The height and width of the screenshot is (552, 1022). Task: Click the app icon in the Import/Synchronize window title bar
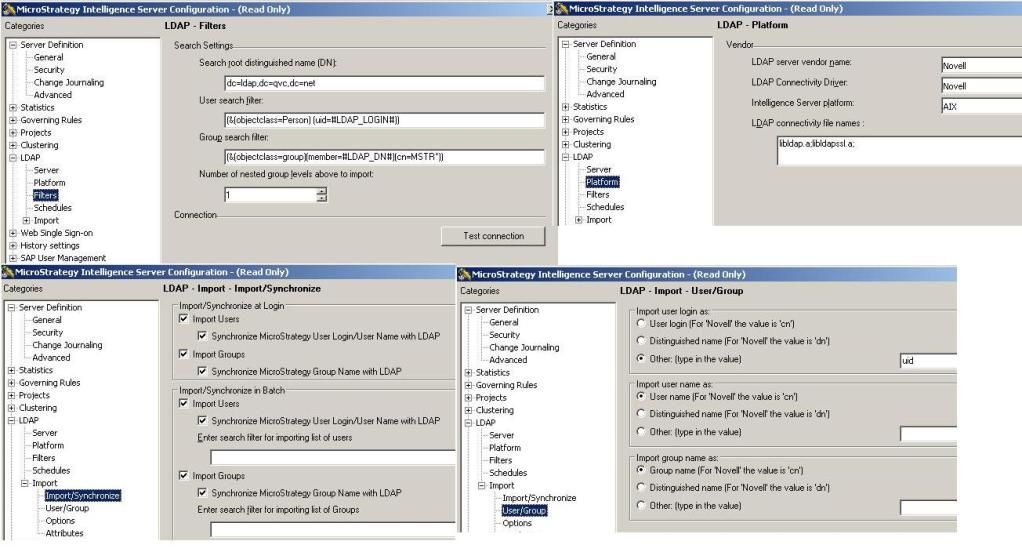click(7, 272)
